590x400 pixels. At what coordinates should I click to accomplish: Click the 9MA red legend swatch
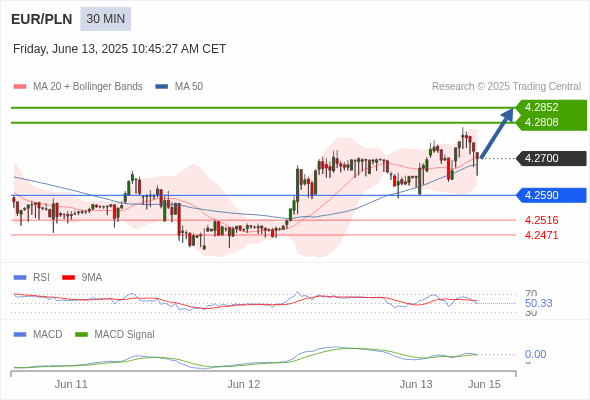click(68, 278)
